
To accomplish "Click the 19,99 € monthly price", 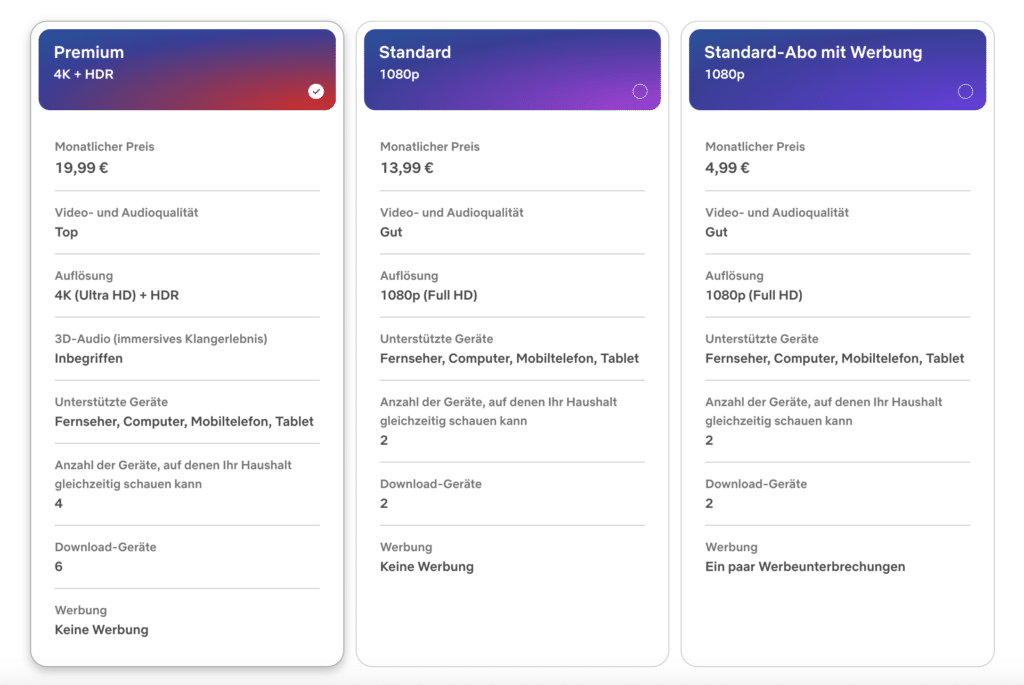I will coord(81,167).
